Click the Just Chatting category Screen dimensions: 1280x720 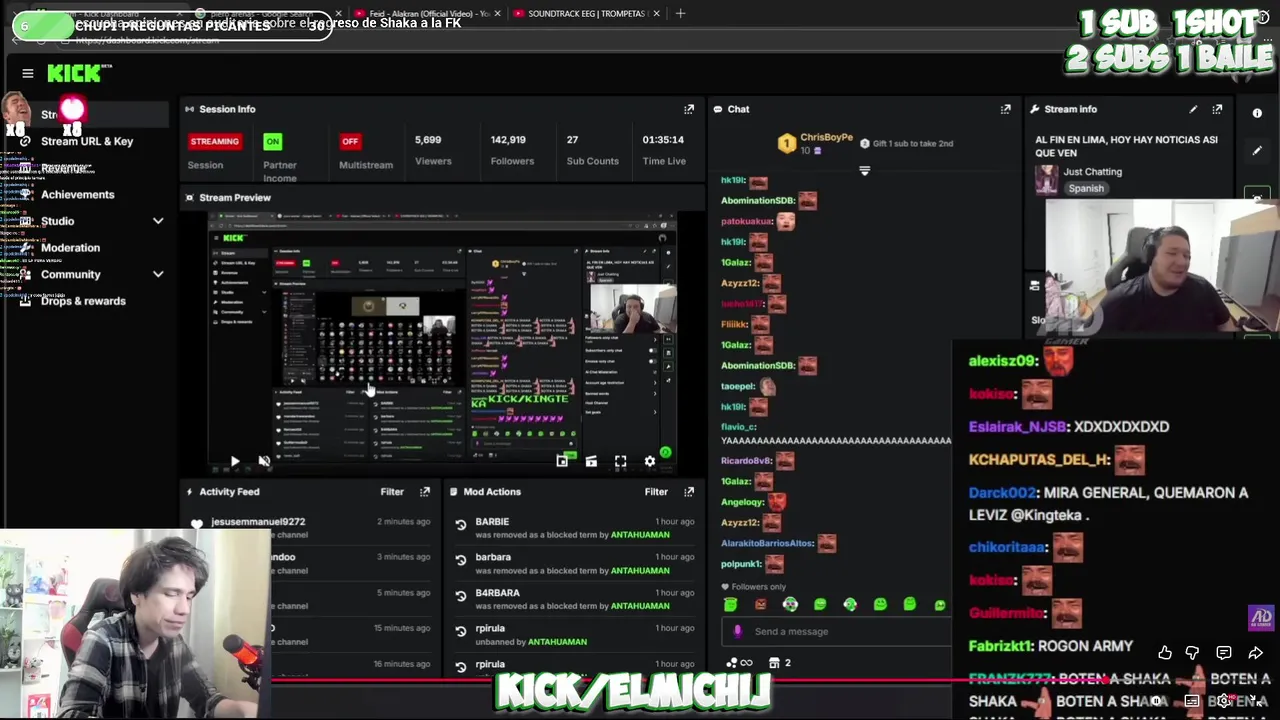pos(1093,172)
